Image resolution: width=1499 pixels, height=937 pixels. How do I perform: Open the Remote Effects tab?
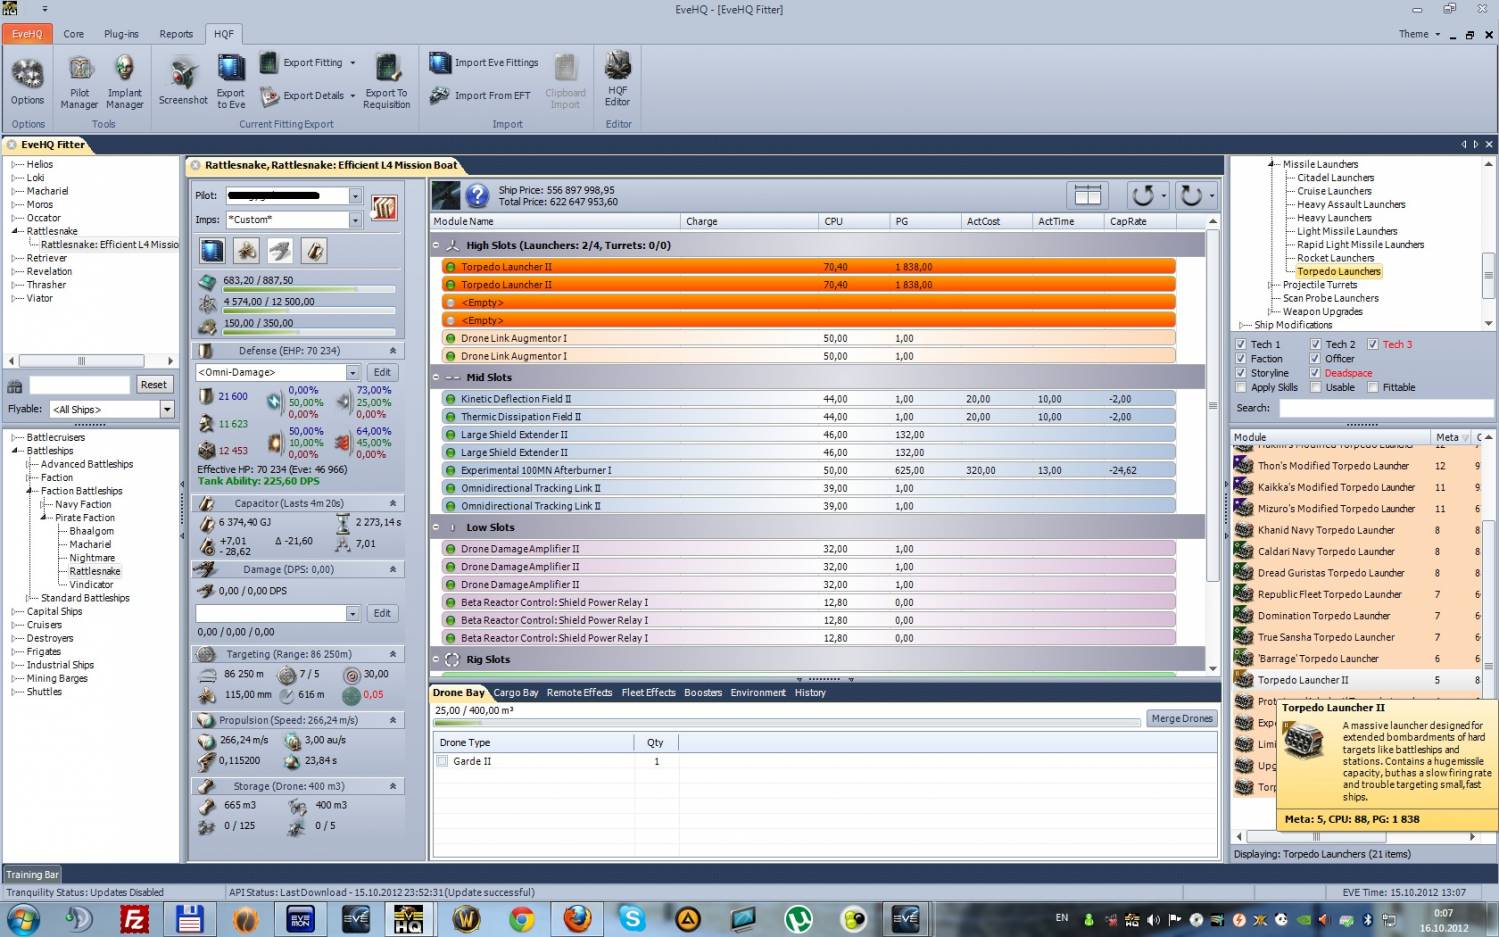[x=579, y=692]
